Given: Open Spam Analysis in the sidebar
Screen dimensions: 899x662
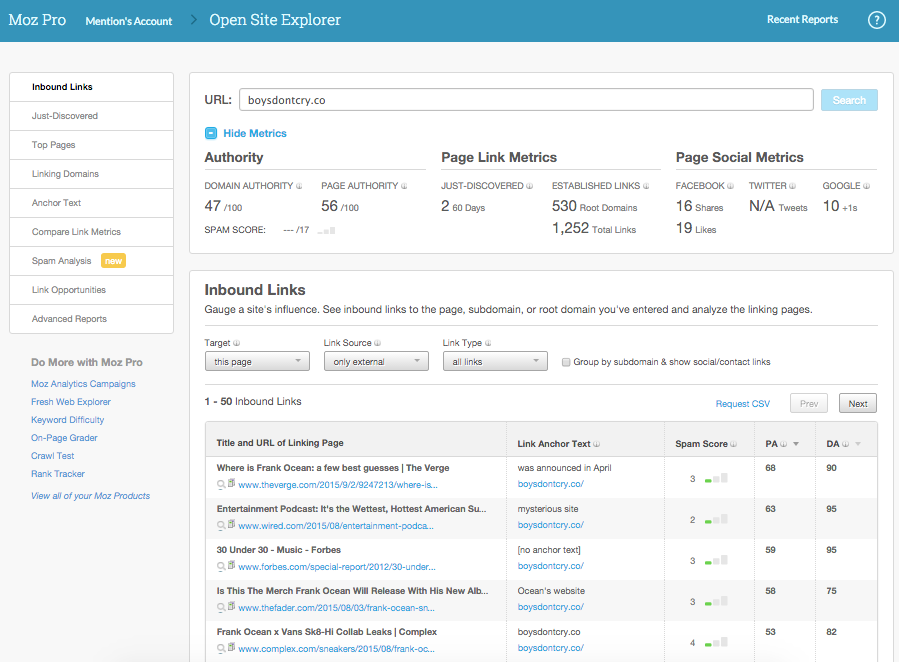Looking at the screenshot, I should 92,261.
